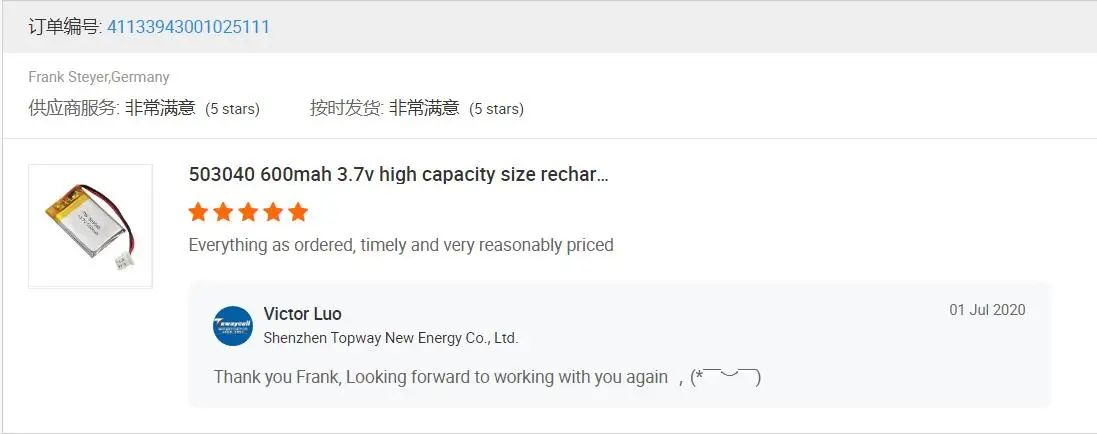The width and height of the screenshot is (1097, 434).
Task: Select the third orange rating star
Action: [248, 212]
